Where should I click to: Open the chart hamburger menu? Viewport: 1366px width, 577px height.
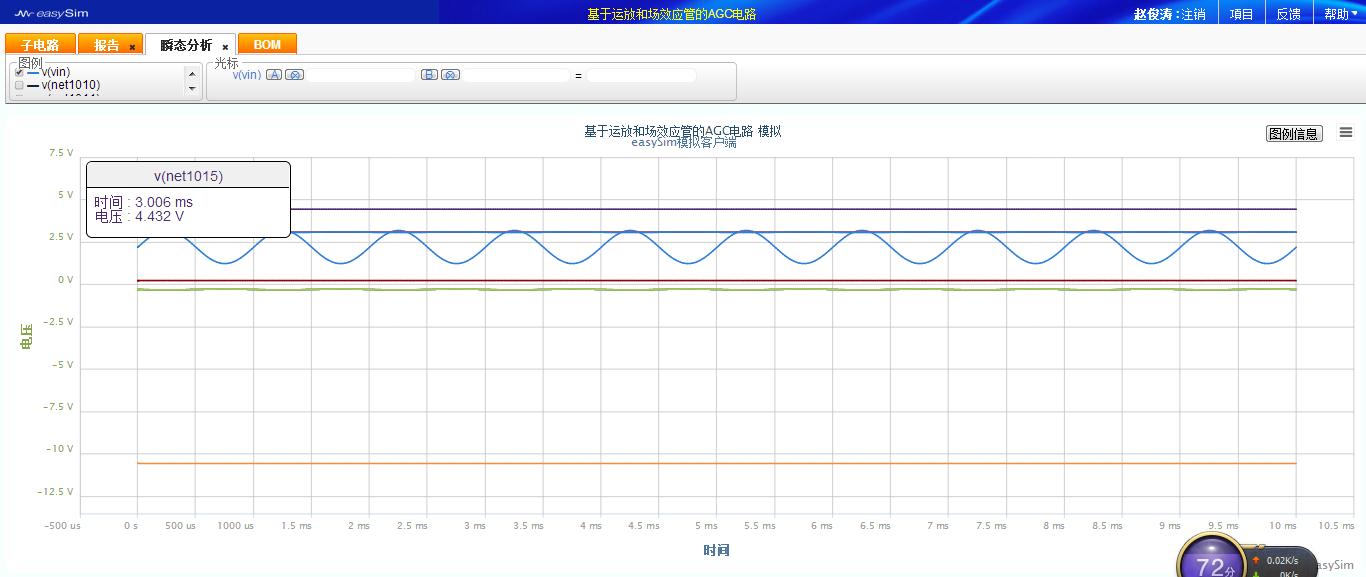[1345, 133]
